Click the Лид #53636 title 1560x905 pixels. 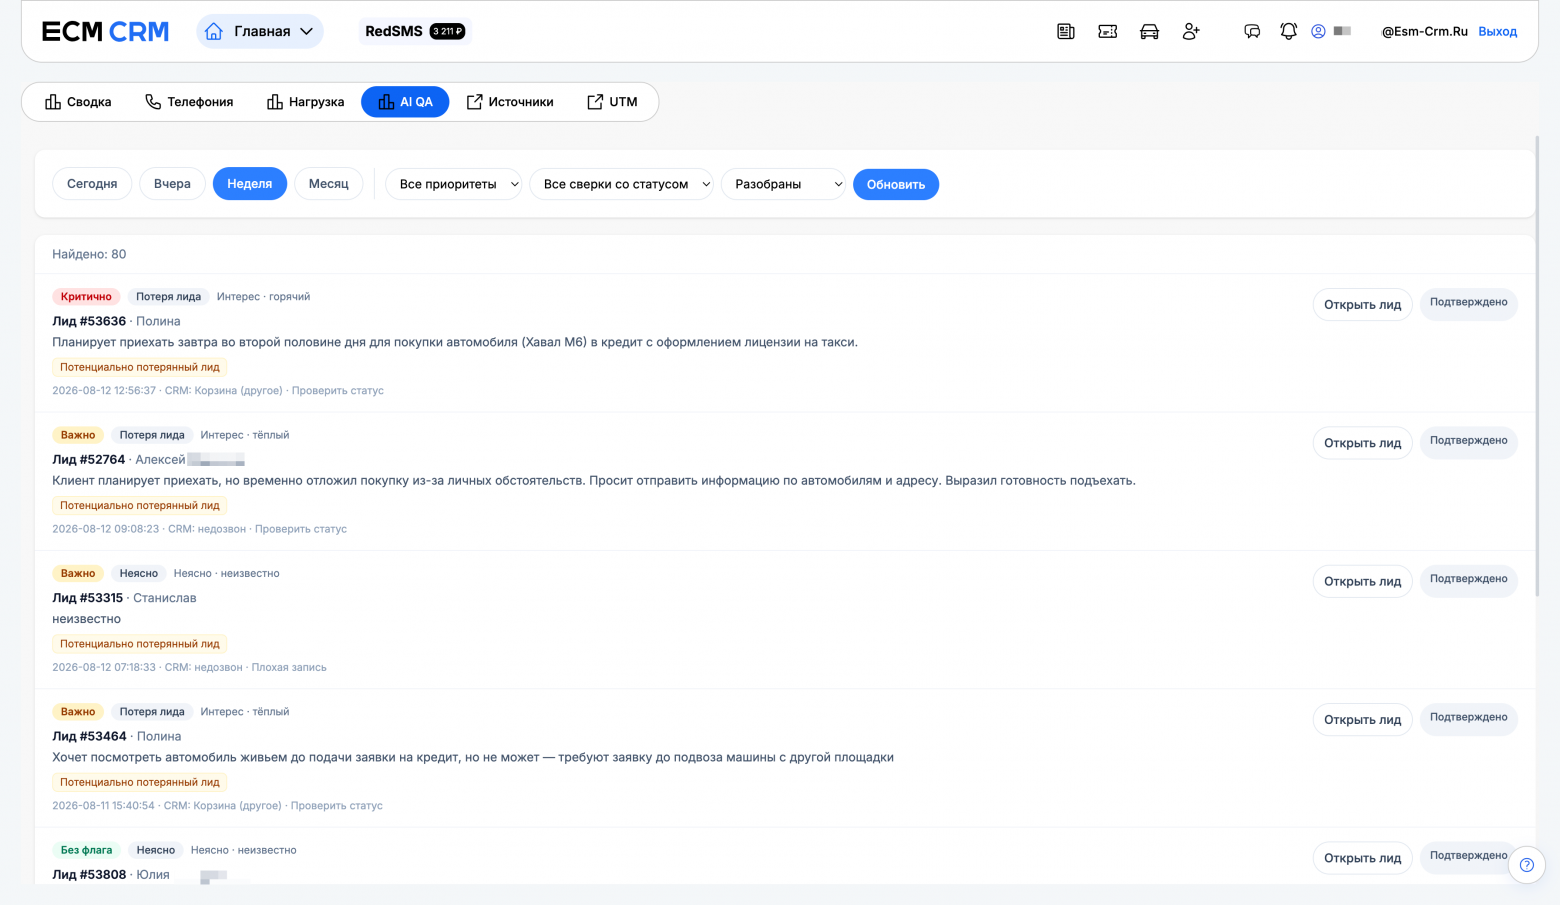[89, 321]
